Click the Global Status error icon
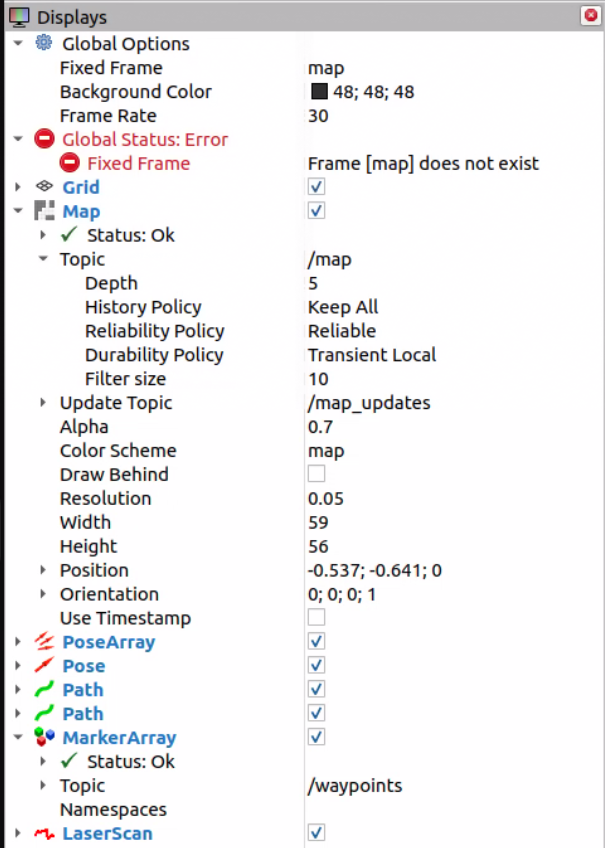 click(x=44, y=139)
